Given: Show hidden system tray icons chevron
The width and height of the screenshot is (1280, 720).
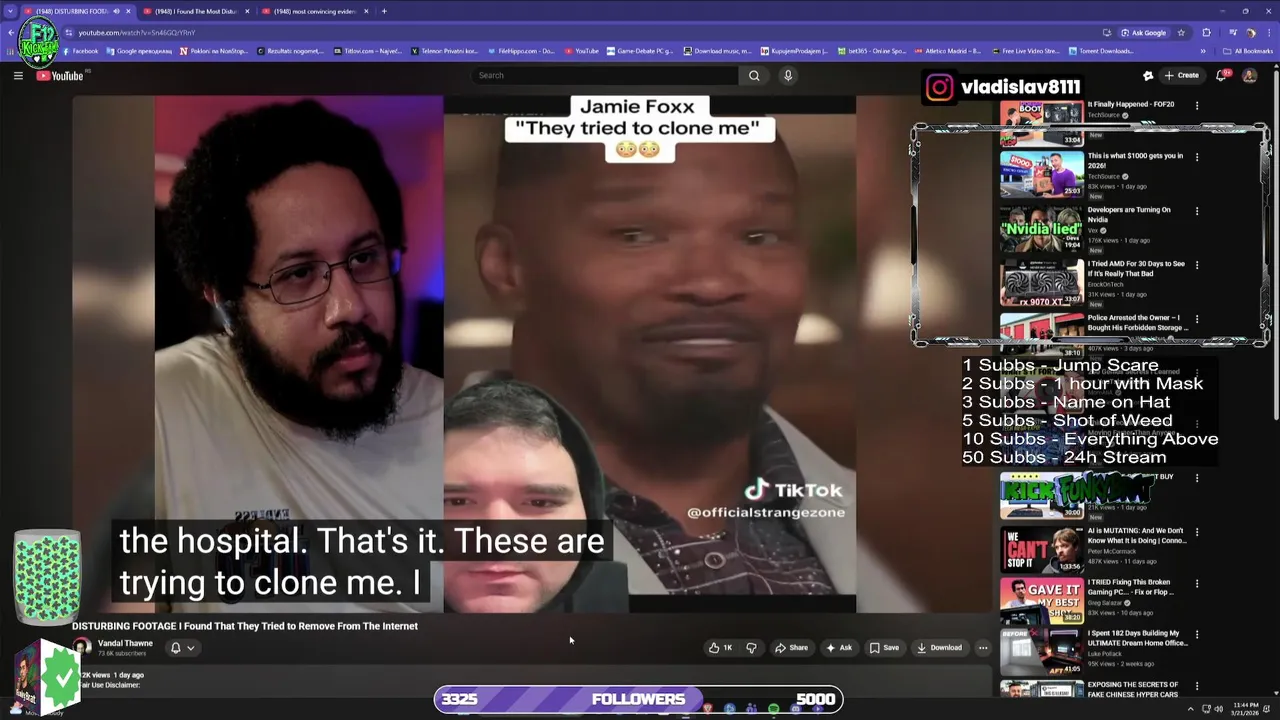Looking at the screenshot, I should click(1192, 709).
